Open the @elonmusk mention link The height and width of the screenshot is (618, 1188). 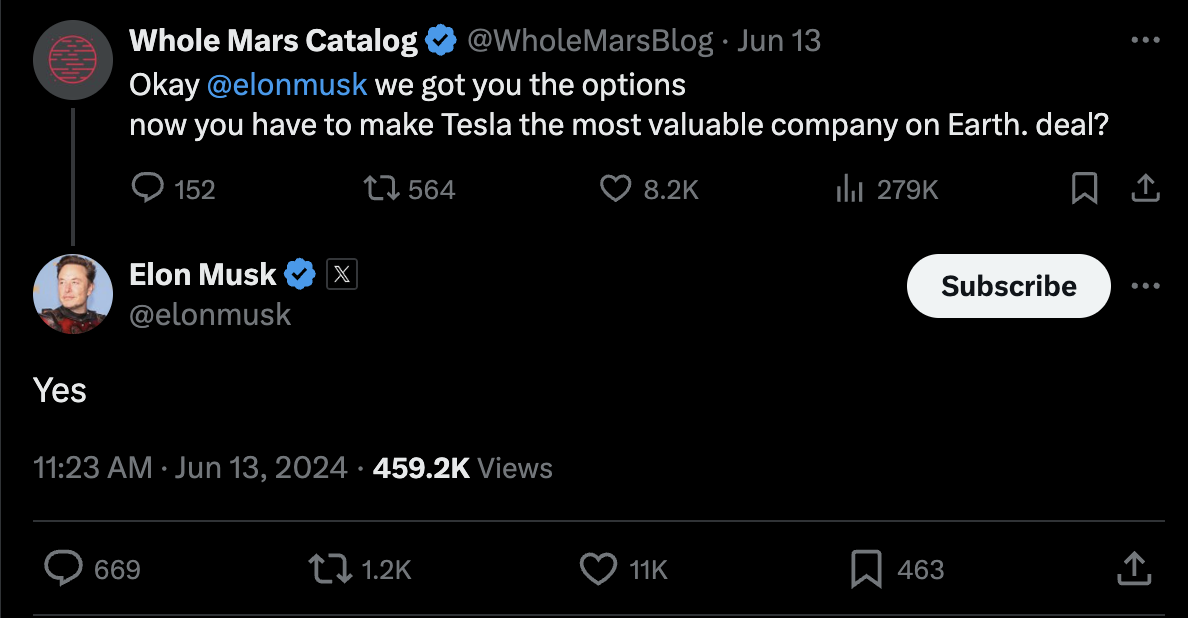point(287,85)
